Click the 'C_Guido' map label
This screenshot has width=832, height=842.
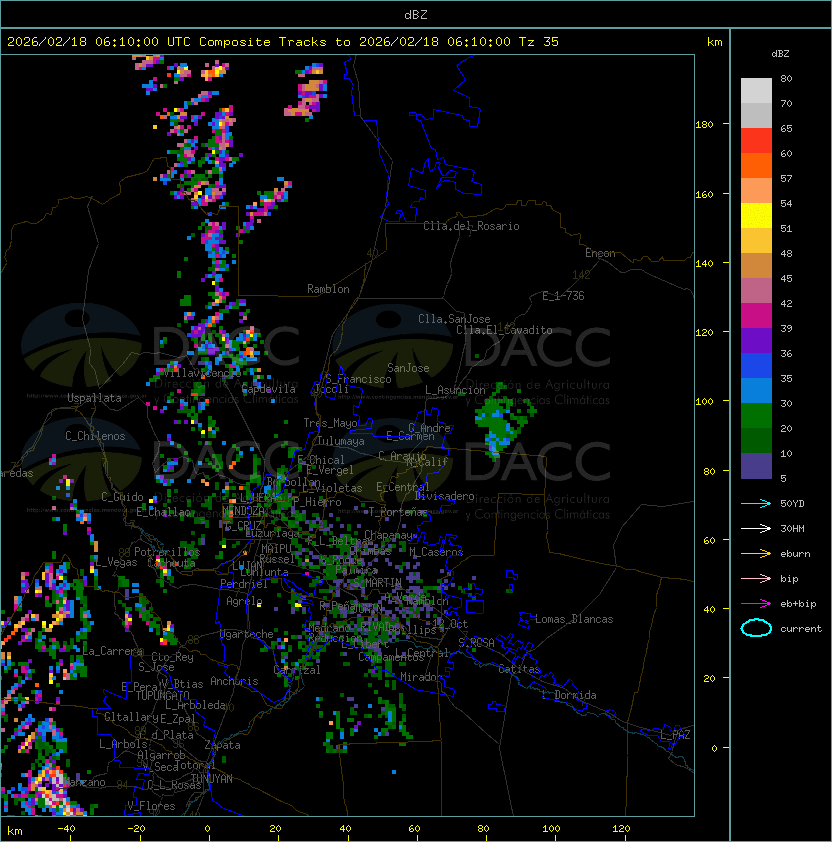point(122,497)
